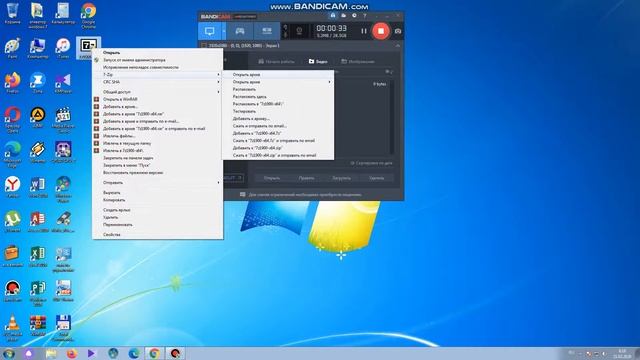640x360 pixels.
Task: Open File Explorer from the taskbar
Action: pos(51,353)
